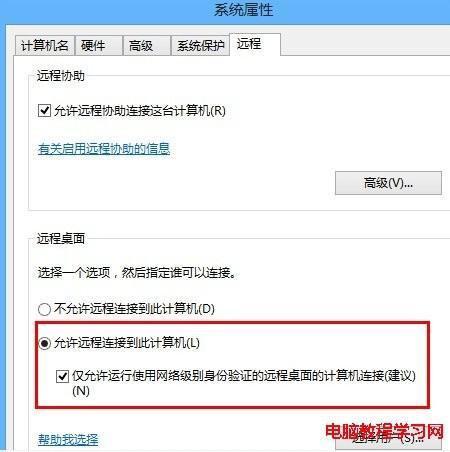This screenshot has width=450, height=452.
Task: Click the 选择一个选项 instruction text
Action: (137, 273)
